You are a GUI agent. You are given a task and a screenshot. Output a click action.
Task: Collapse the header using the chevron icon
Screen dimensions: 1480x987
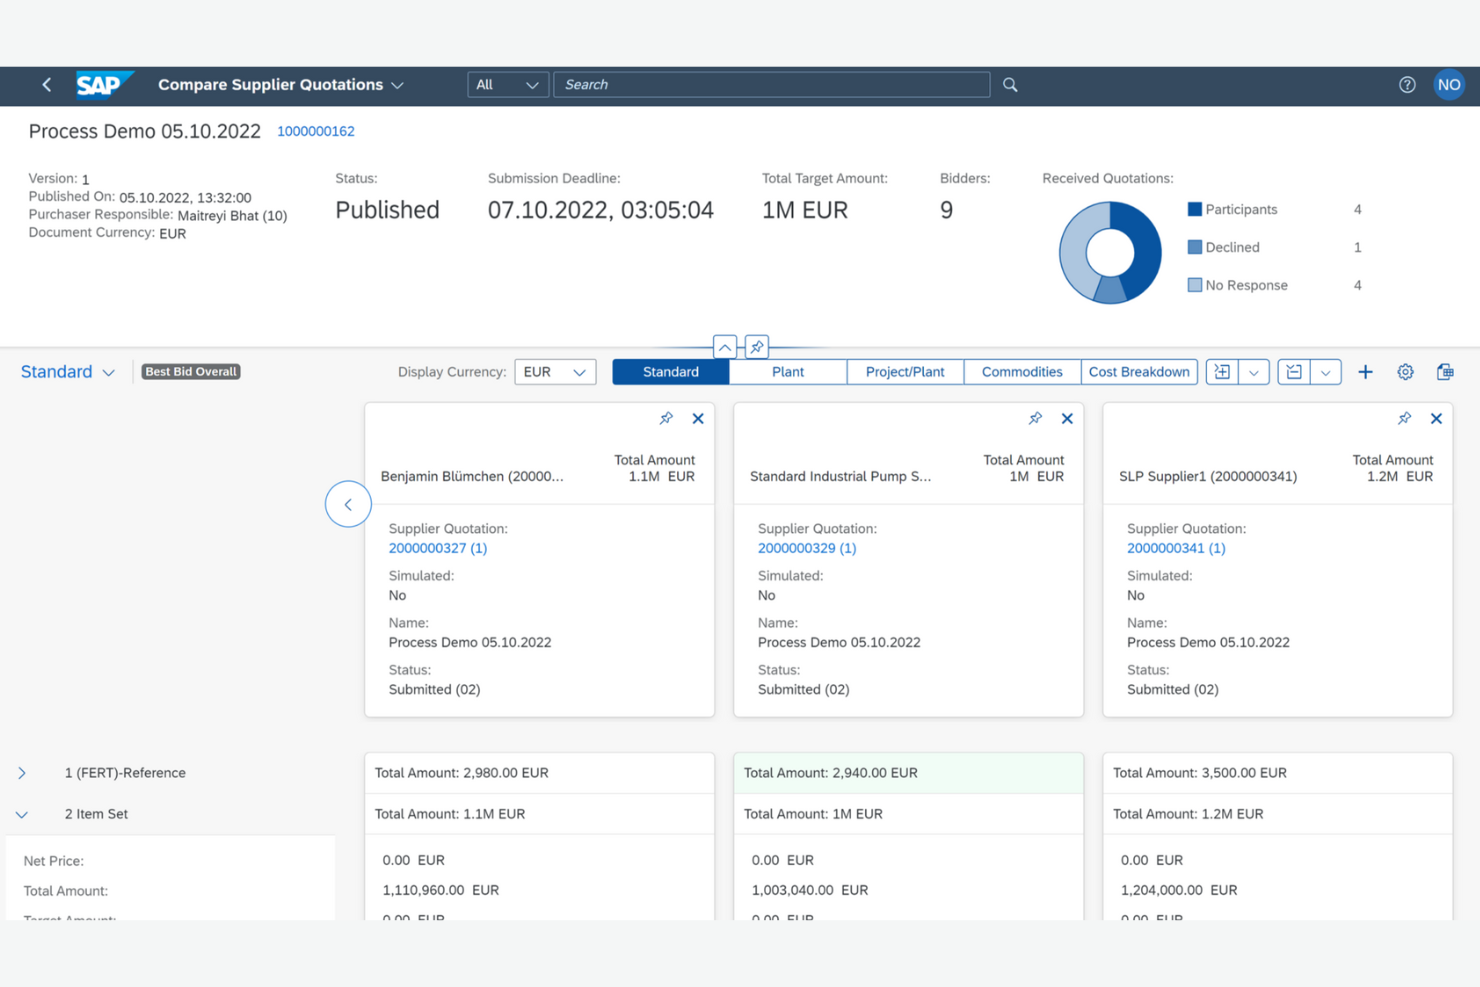[x=724, y=347]
